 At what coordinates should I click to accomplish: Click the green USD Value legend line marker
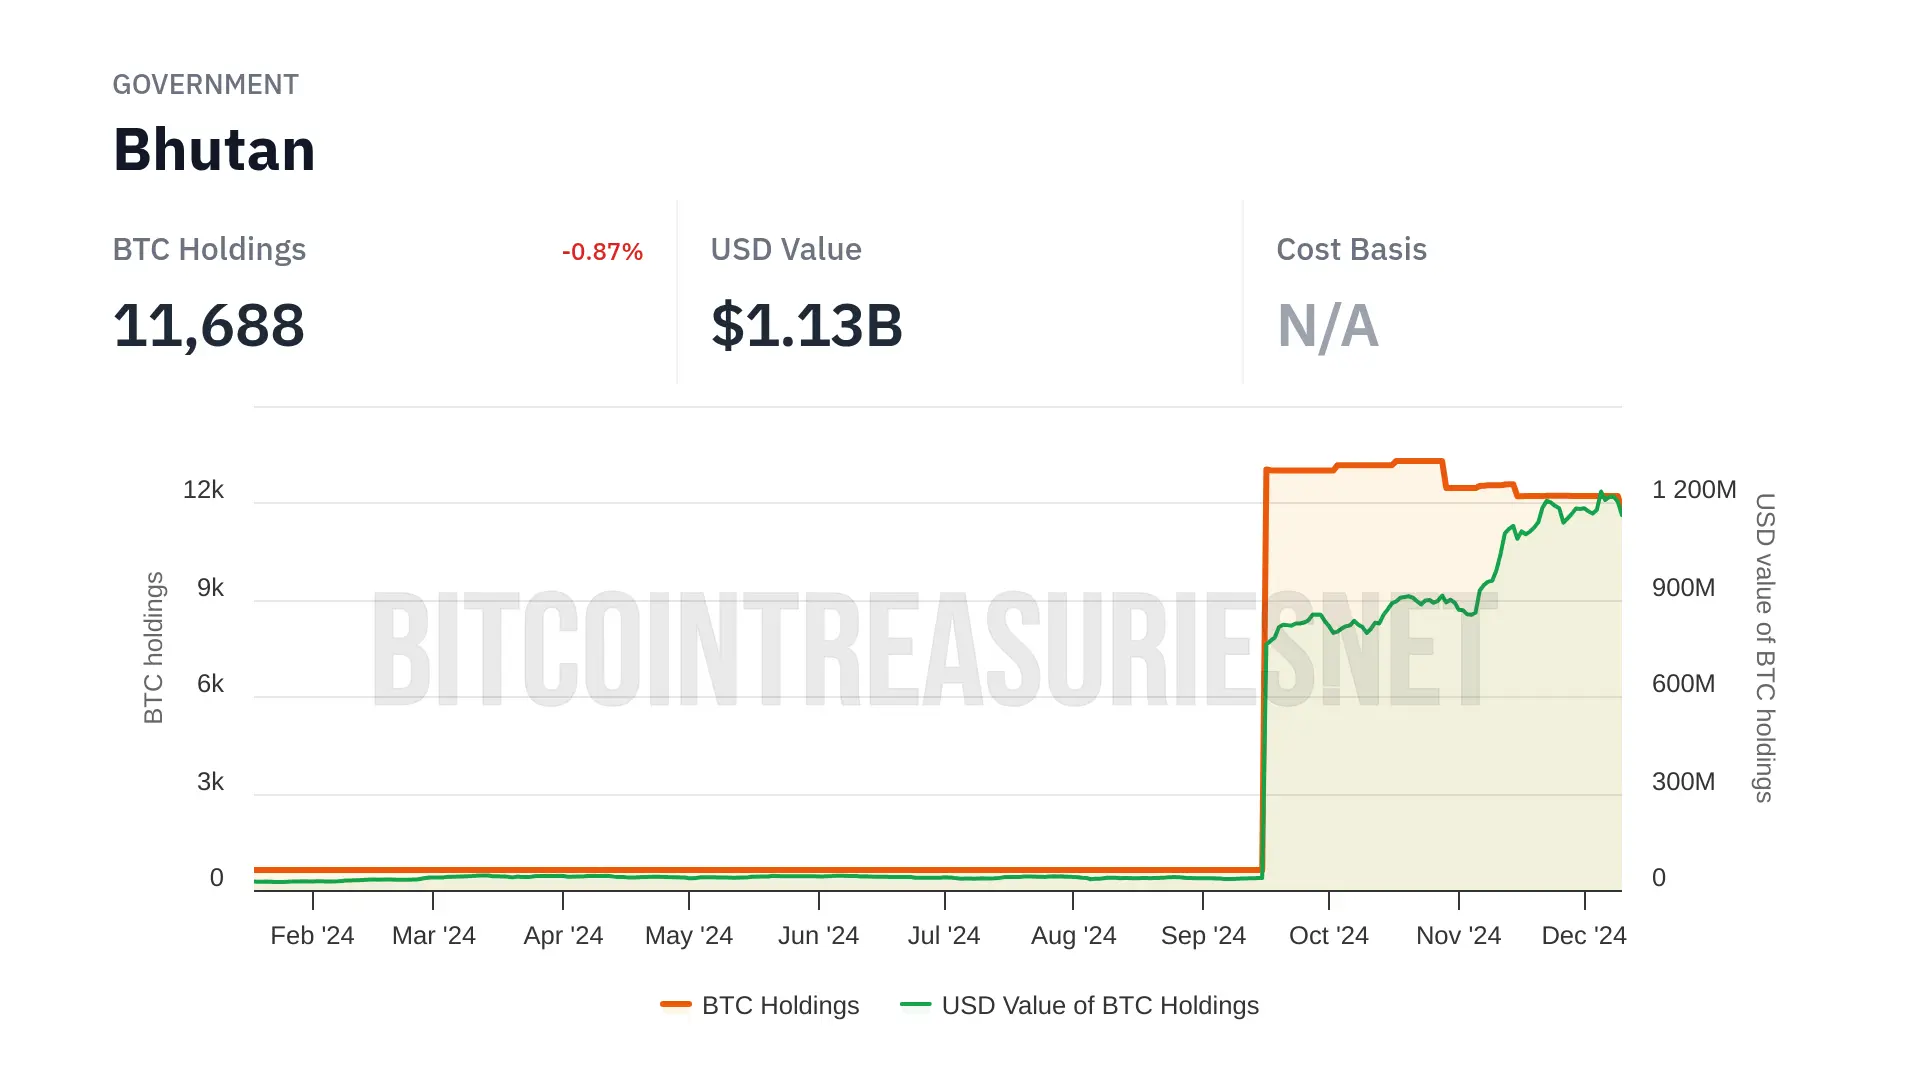click(915, 1004)
